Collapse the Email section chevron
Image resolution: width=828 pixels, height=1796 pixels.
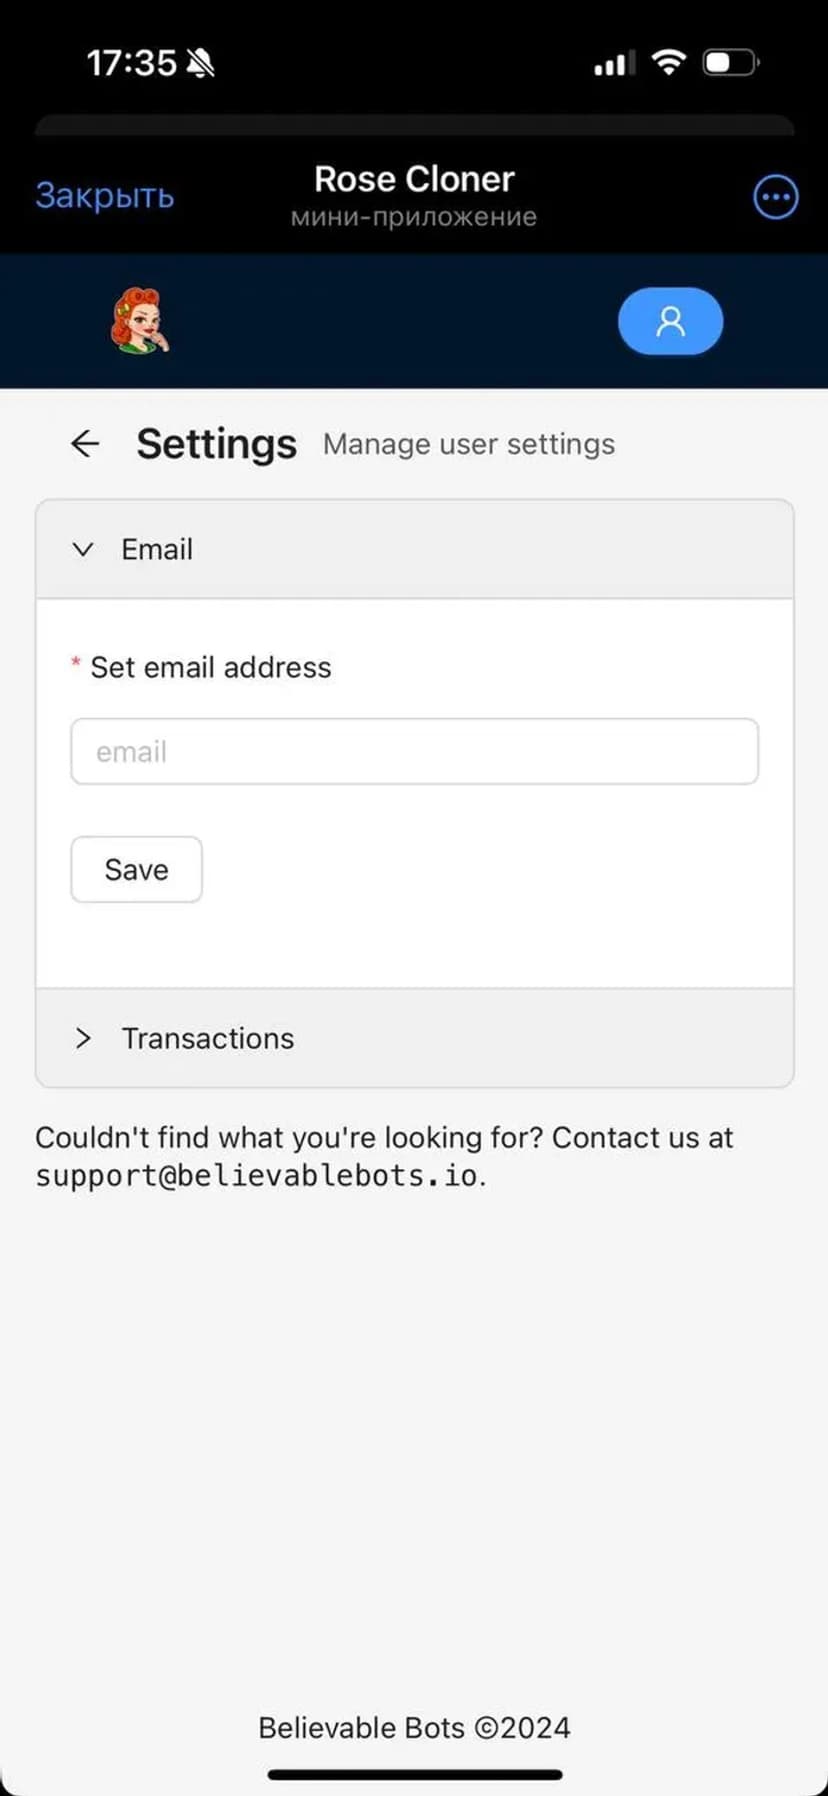(83, 549)
